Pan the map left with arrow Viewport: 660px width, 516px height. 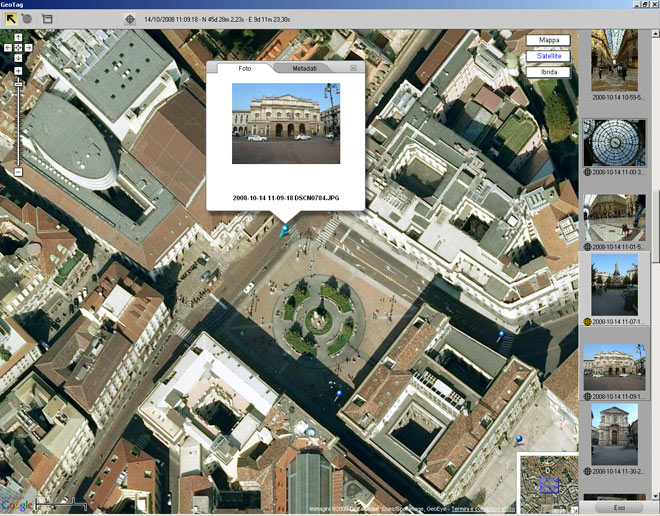tap(8, 48)
